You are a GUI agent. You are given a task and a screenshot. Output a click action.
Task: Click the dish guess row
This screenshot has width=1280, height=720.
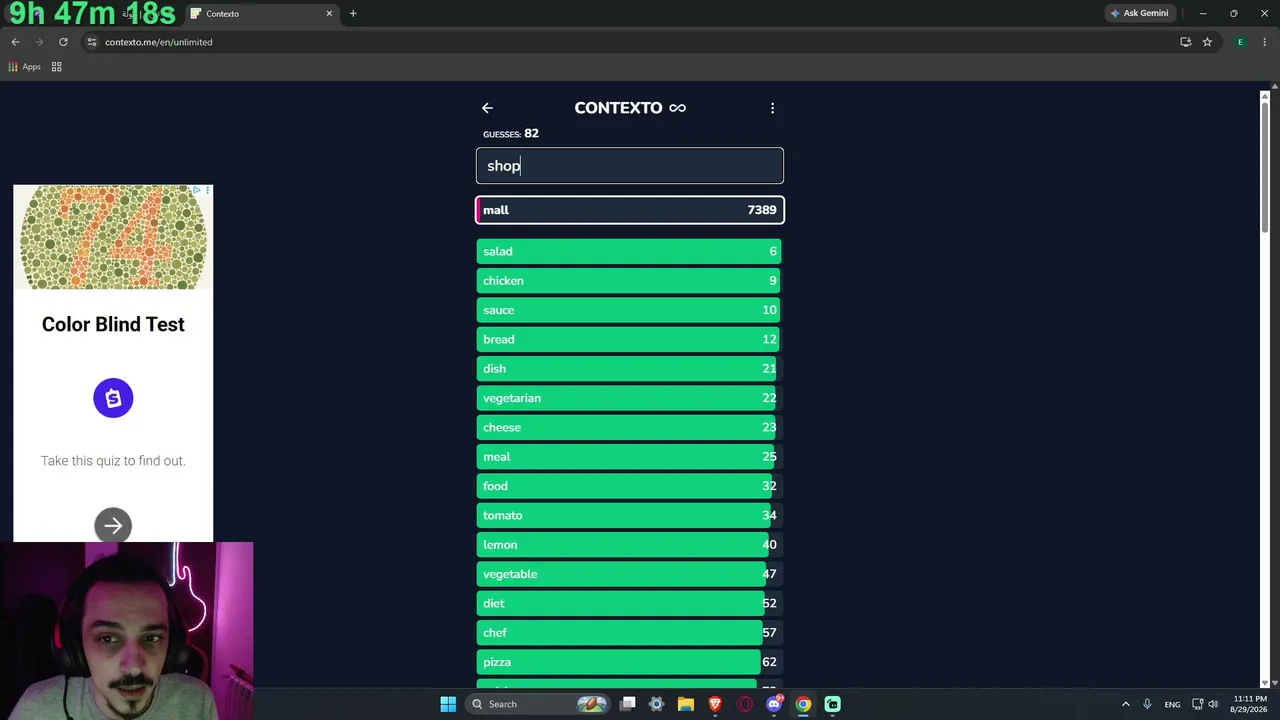[630, 369]
